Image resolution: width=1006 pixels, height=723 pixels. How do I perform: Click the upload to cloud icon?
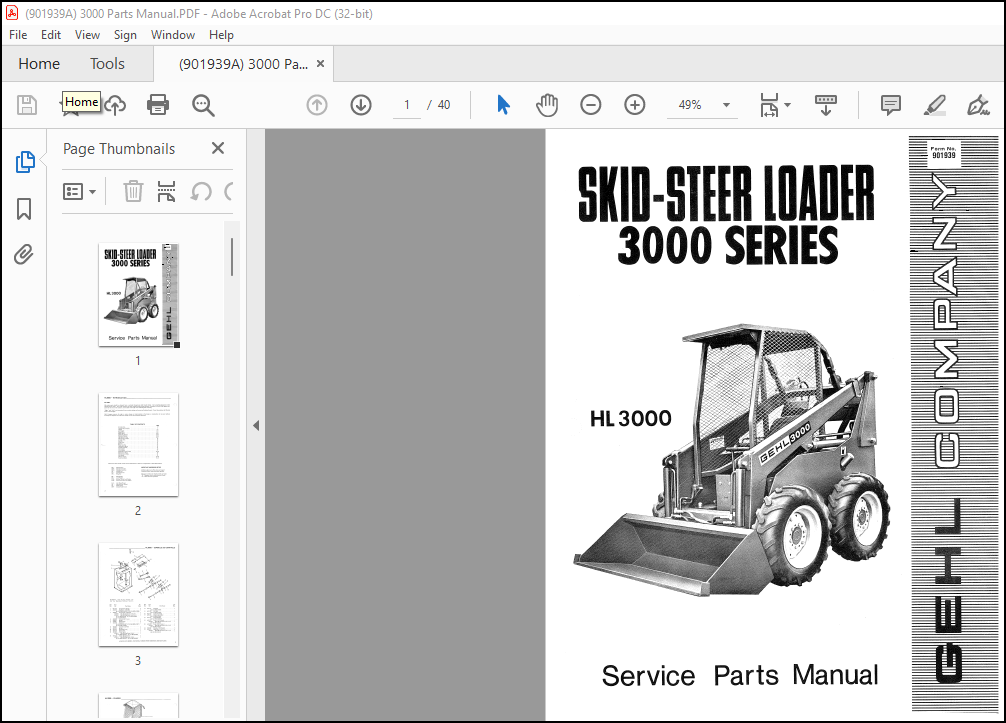click(115, 105)
